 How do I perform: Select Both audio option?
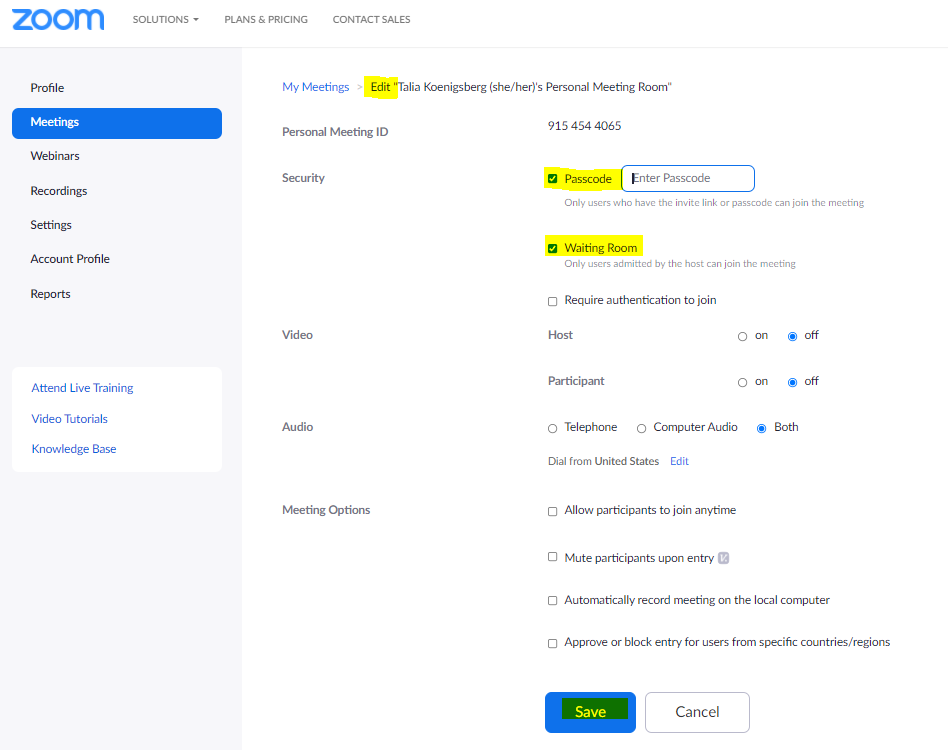pos(762,428)
